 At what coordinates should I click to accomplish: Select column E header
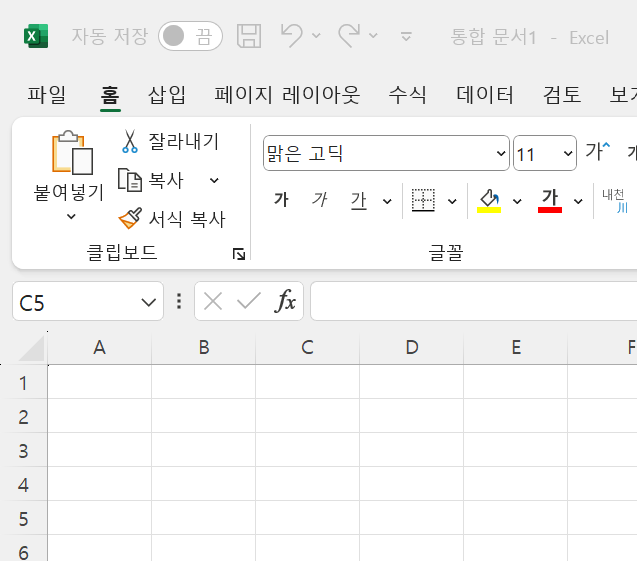click(x=516, y=348)
